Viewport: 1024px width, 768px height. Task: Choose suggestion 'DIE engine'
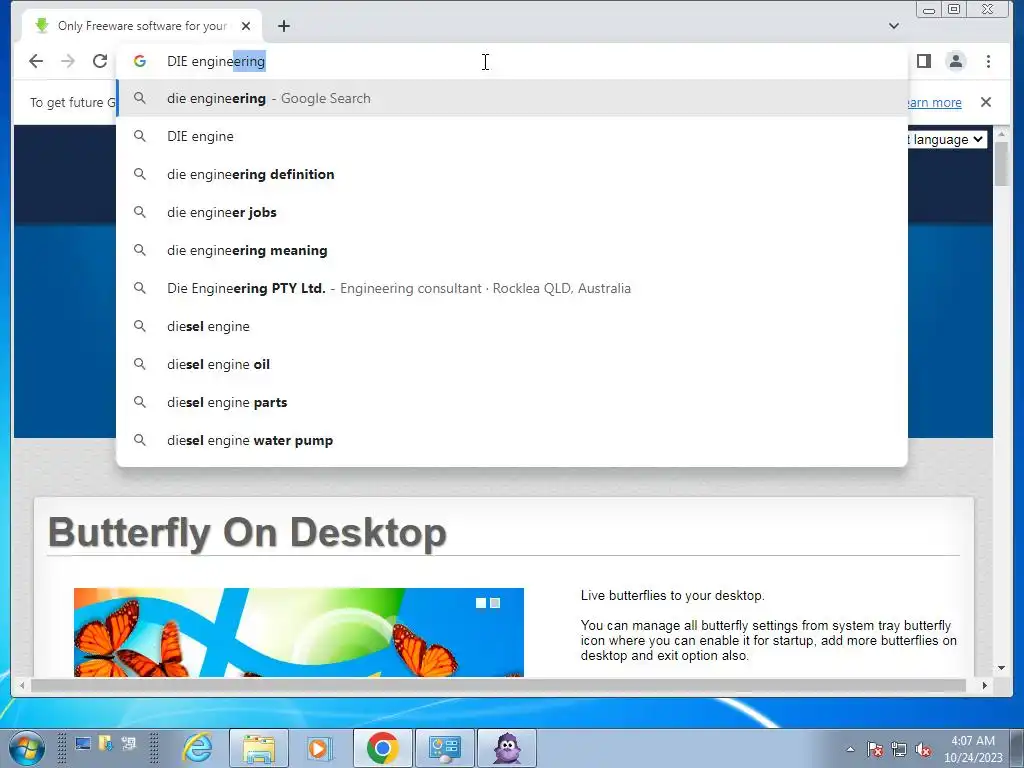(512, 136)
